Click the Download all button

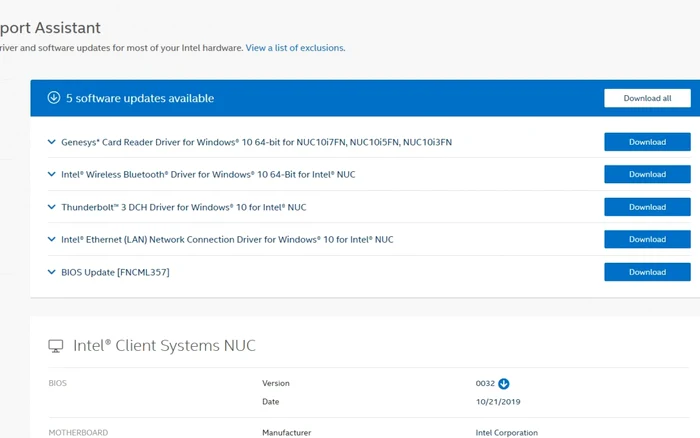pos(647,98)
